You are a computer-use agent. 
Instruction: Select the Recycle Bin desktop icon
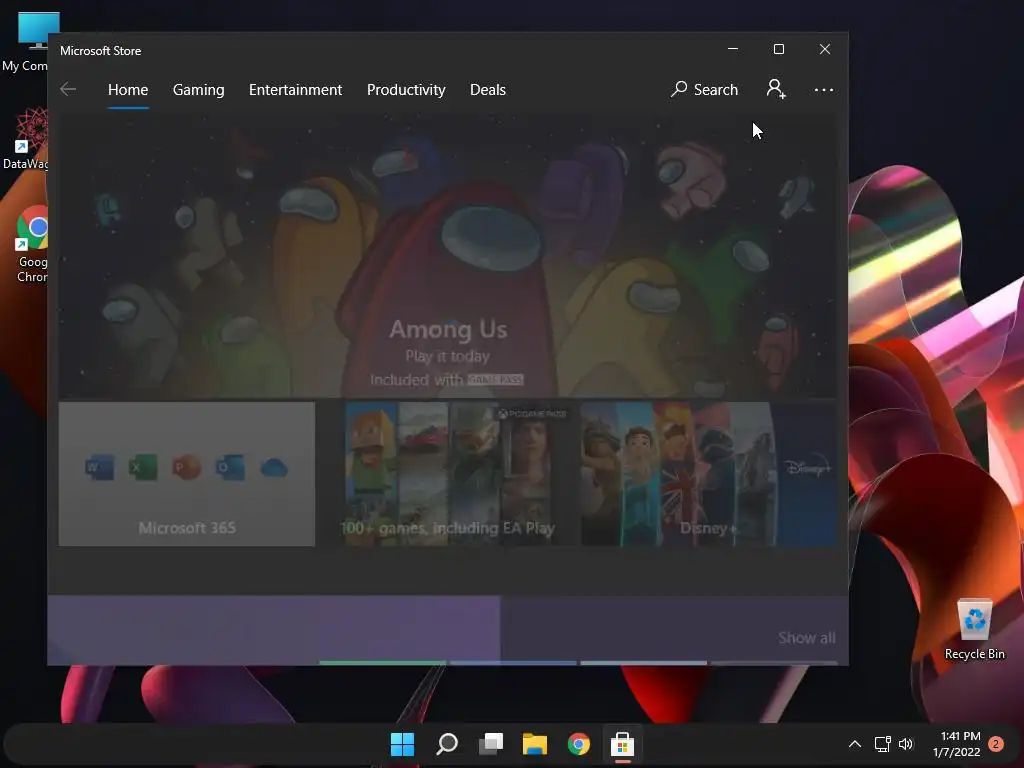point(974,630)
